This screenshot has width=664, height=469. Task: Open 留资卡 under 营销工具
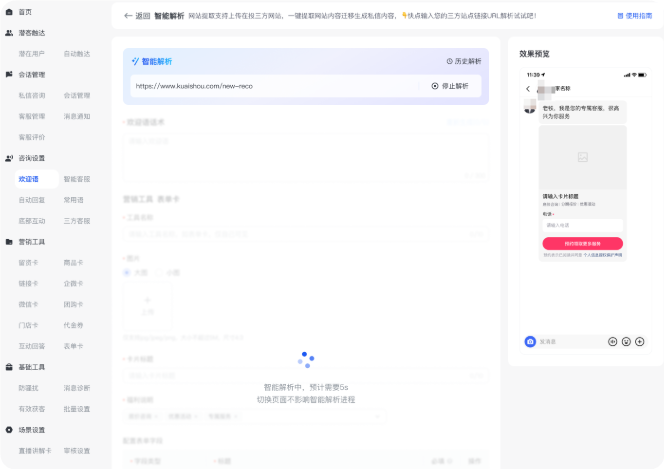28,262
